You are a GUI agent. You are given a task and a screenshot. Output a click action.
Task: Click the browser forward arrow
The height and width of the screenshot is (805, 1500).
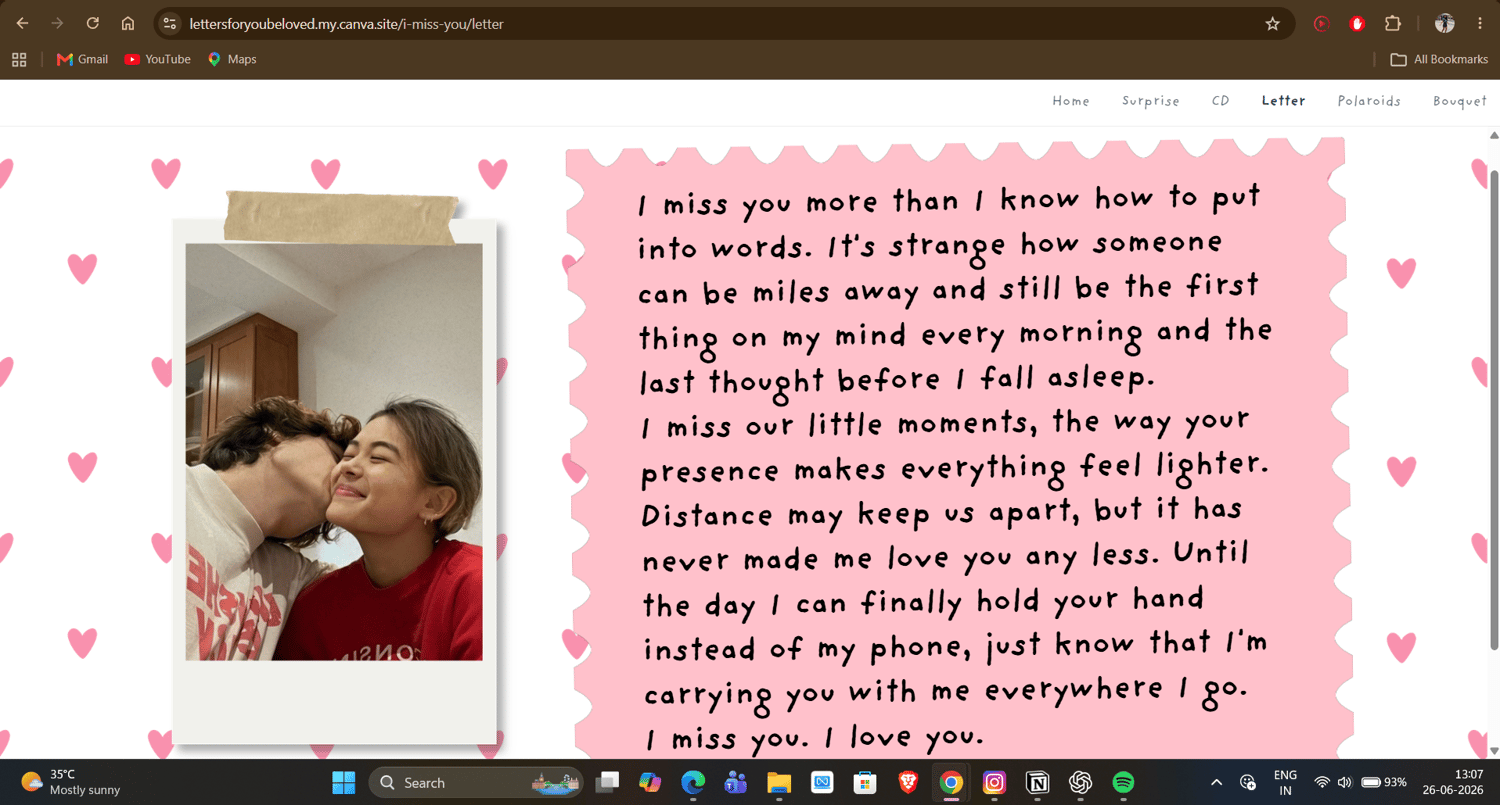[x=57, y=23]
